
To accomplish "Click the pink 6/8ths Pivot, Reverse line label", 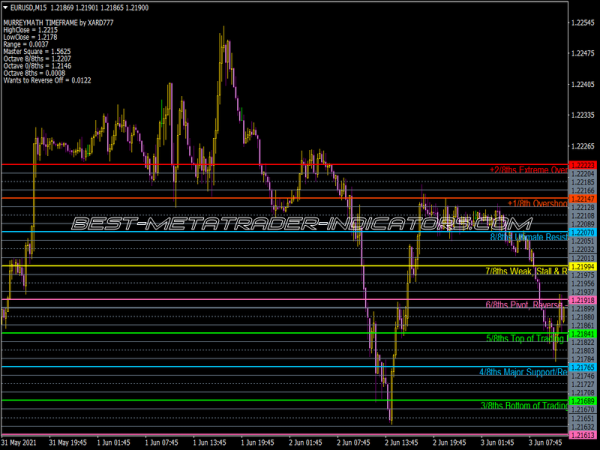I will (525, 305).
